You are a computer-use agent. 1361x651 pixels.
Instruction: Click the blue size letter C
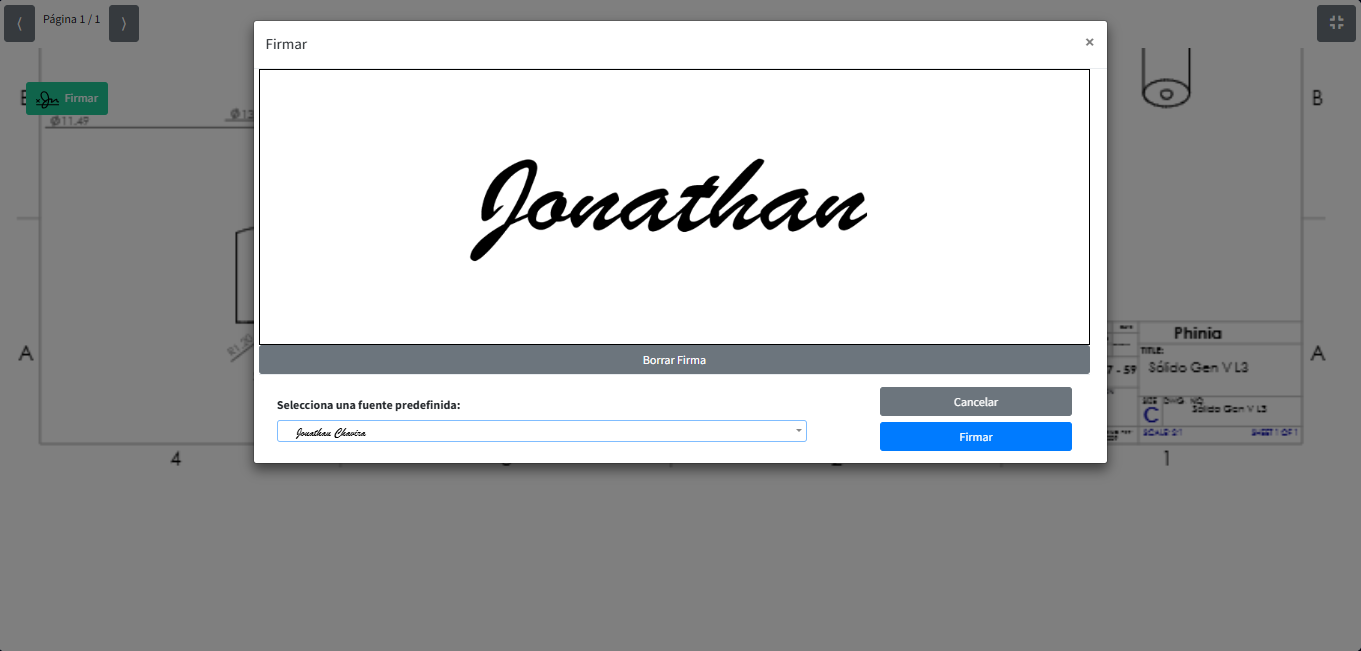click(x=1151, y=414)
